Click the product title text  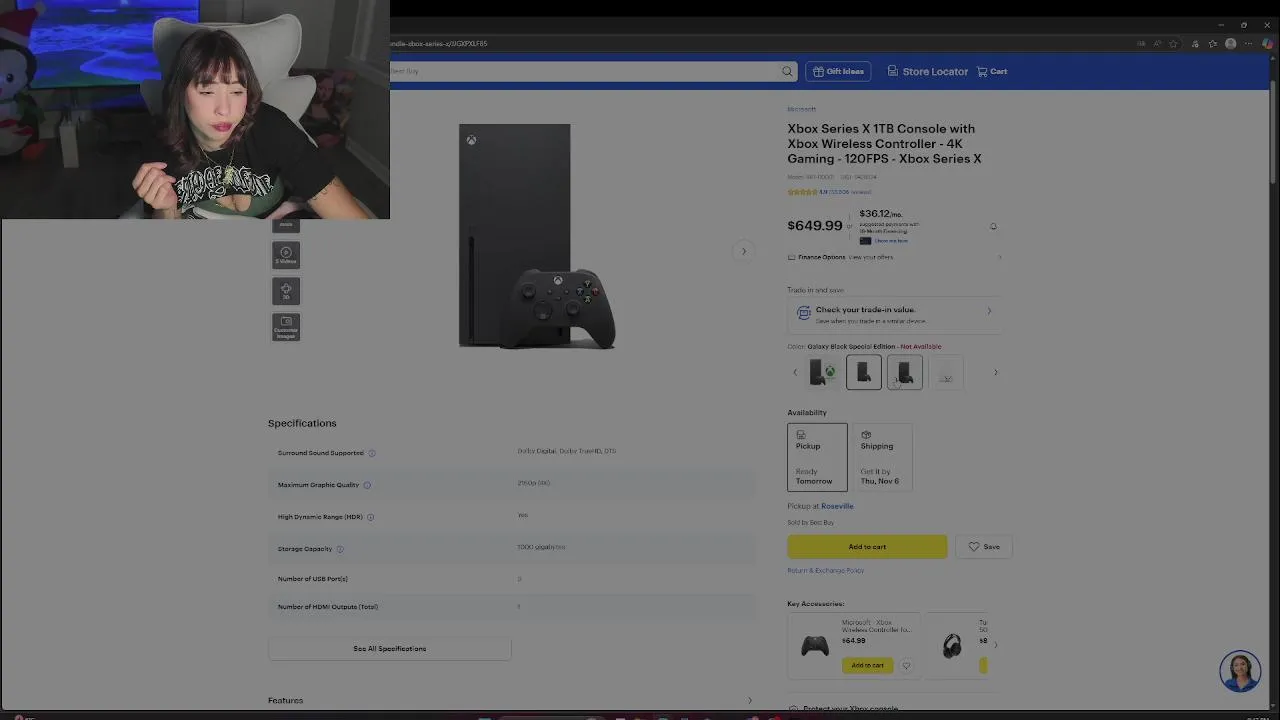(884, 144)
